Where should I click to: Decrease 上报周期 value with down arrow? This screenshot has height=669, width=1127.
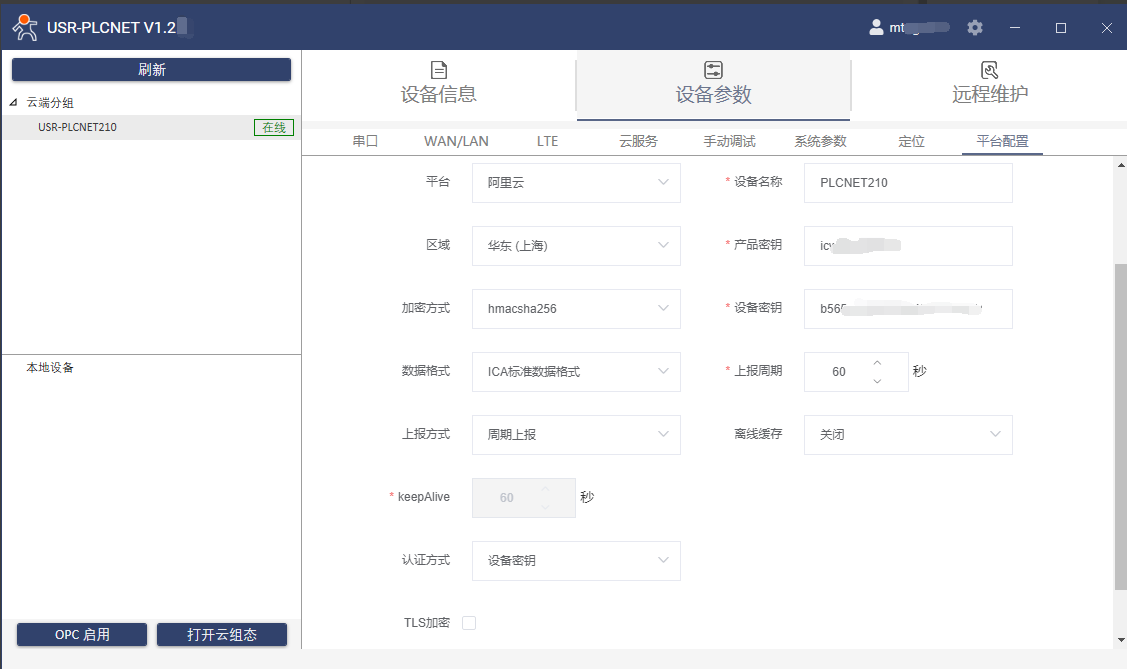pos(877,381)
